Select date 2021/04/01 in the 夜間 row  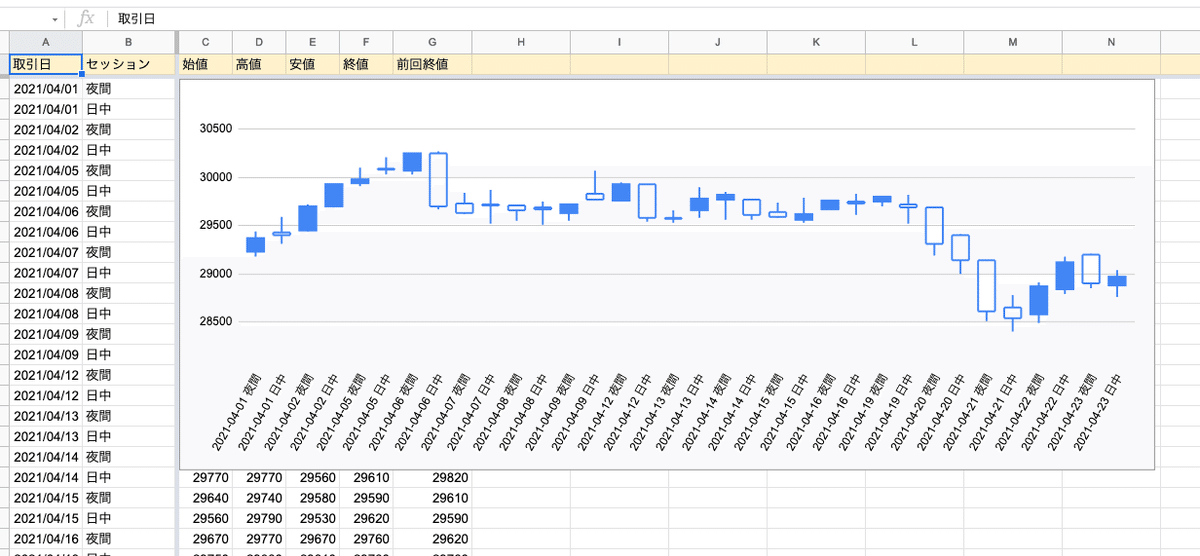pos(45,89)
